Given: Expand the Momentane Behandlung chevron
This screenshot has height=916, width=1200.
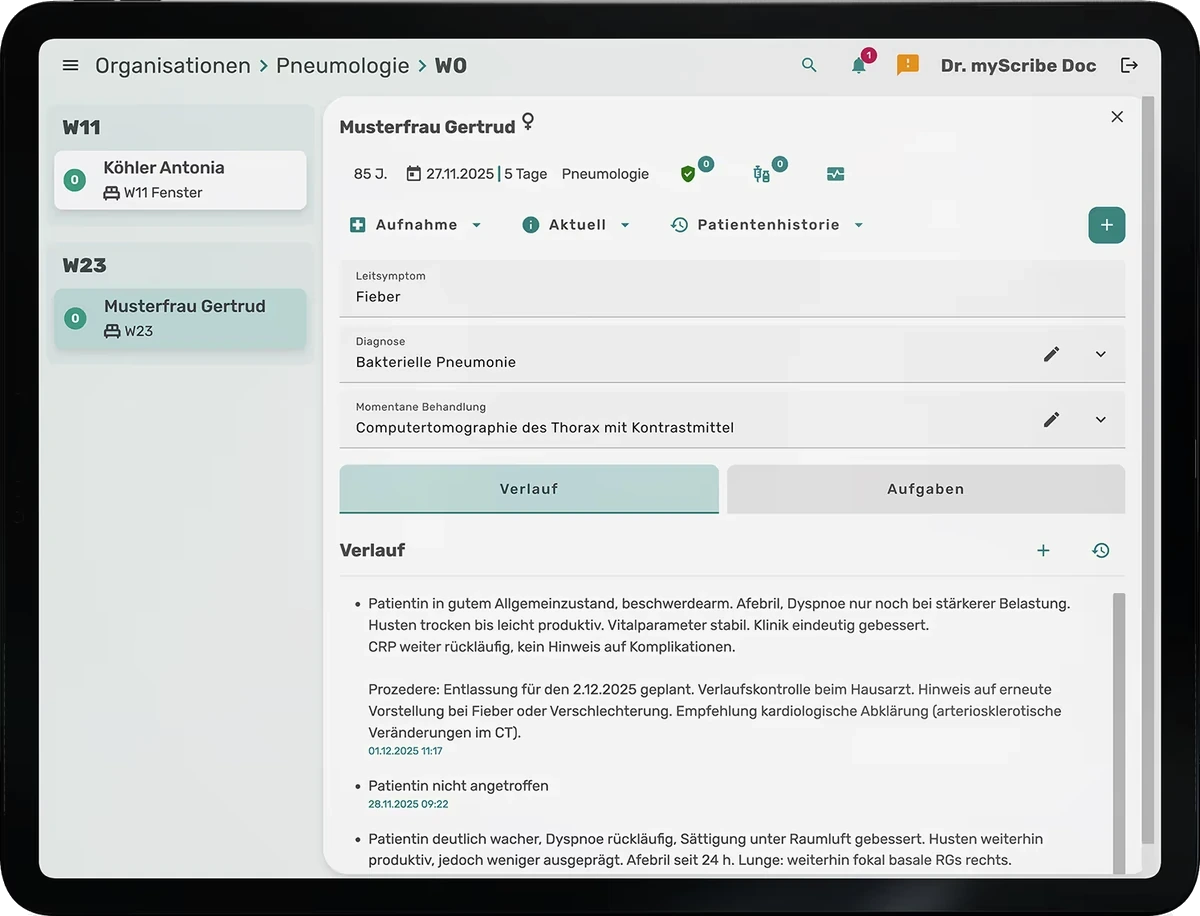Looking at the screenshot, I should tap(1101, 420).
